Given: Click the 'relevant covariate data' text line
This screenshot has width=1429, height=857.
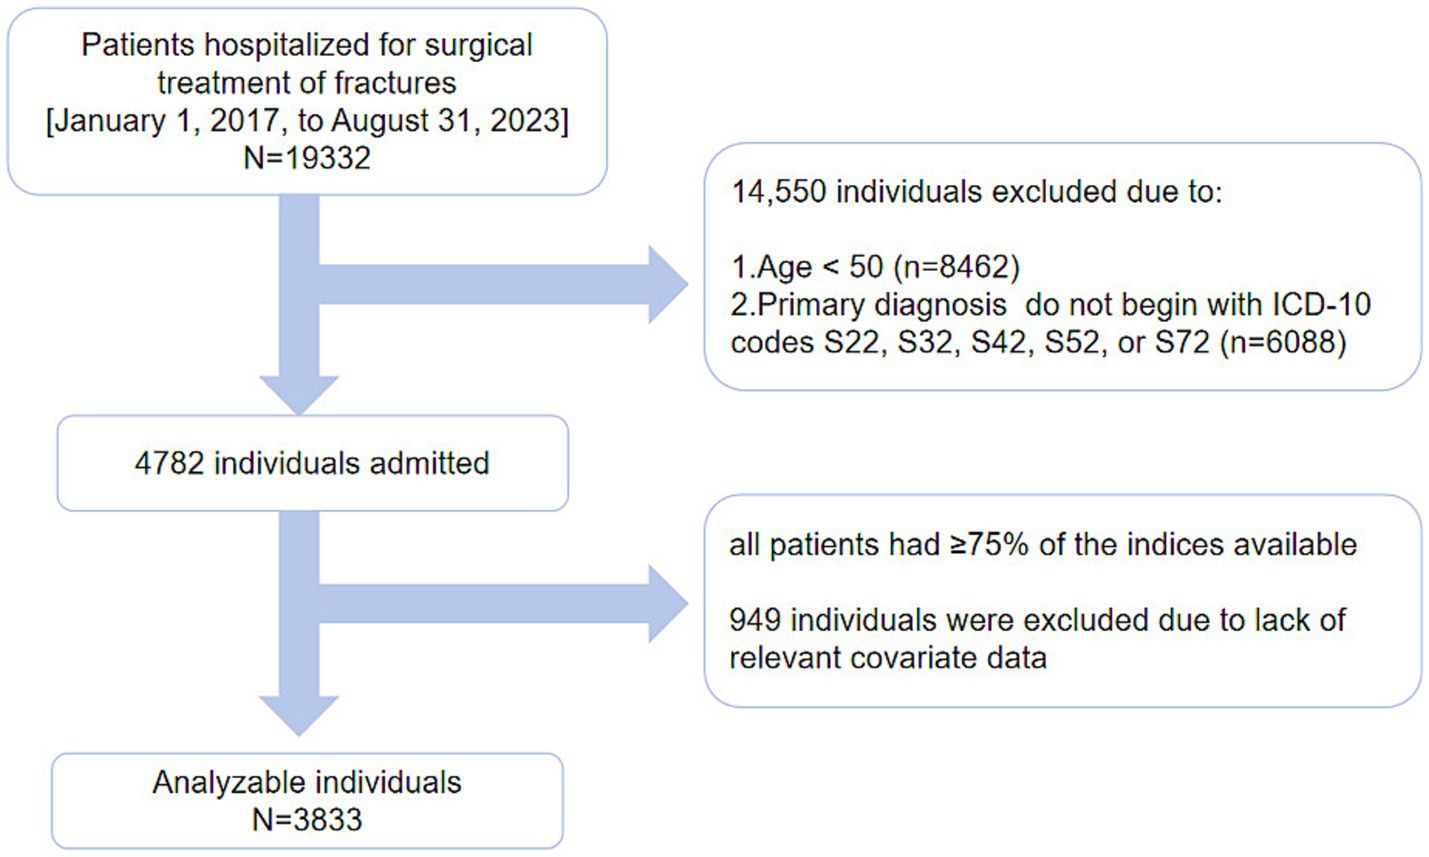Looking at the screenshot, I should (x=887, y=658).
